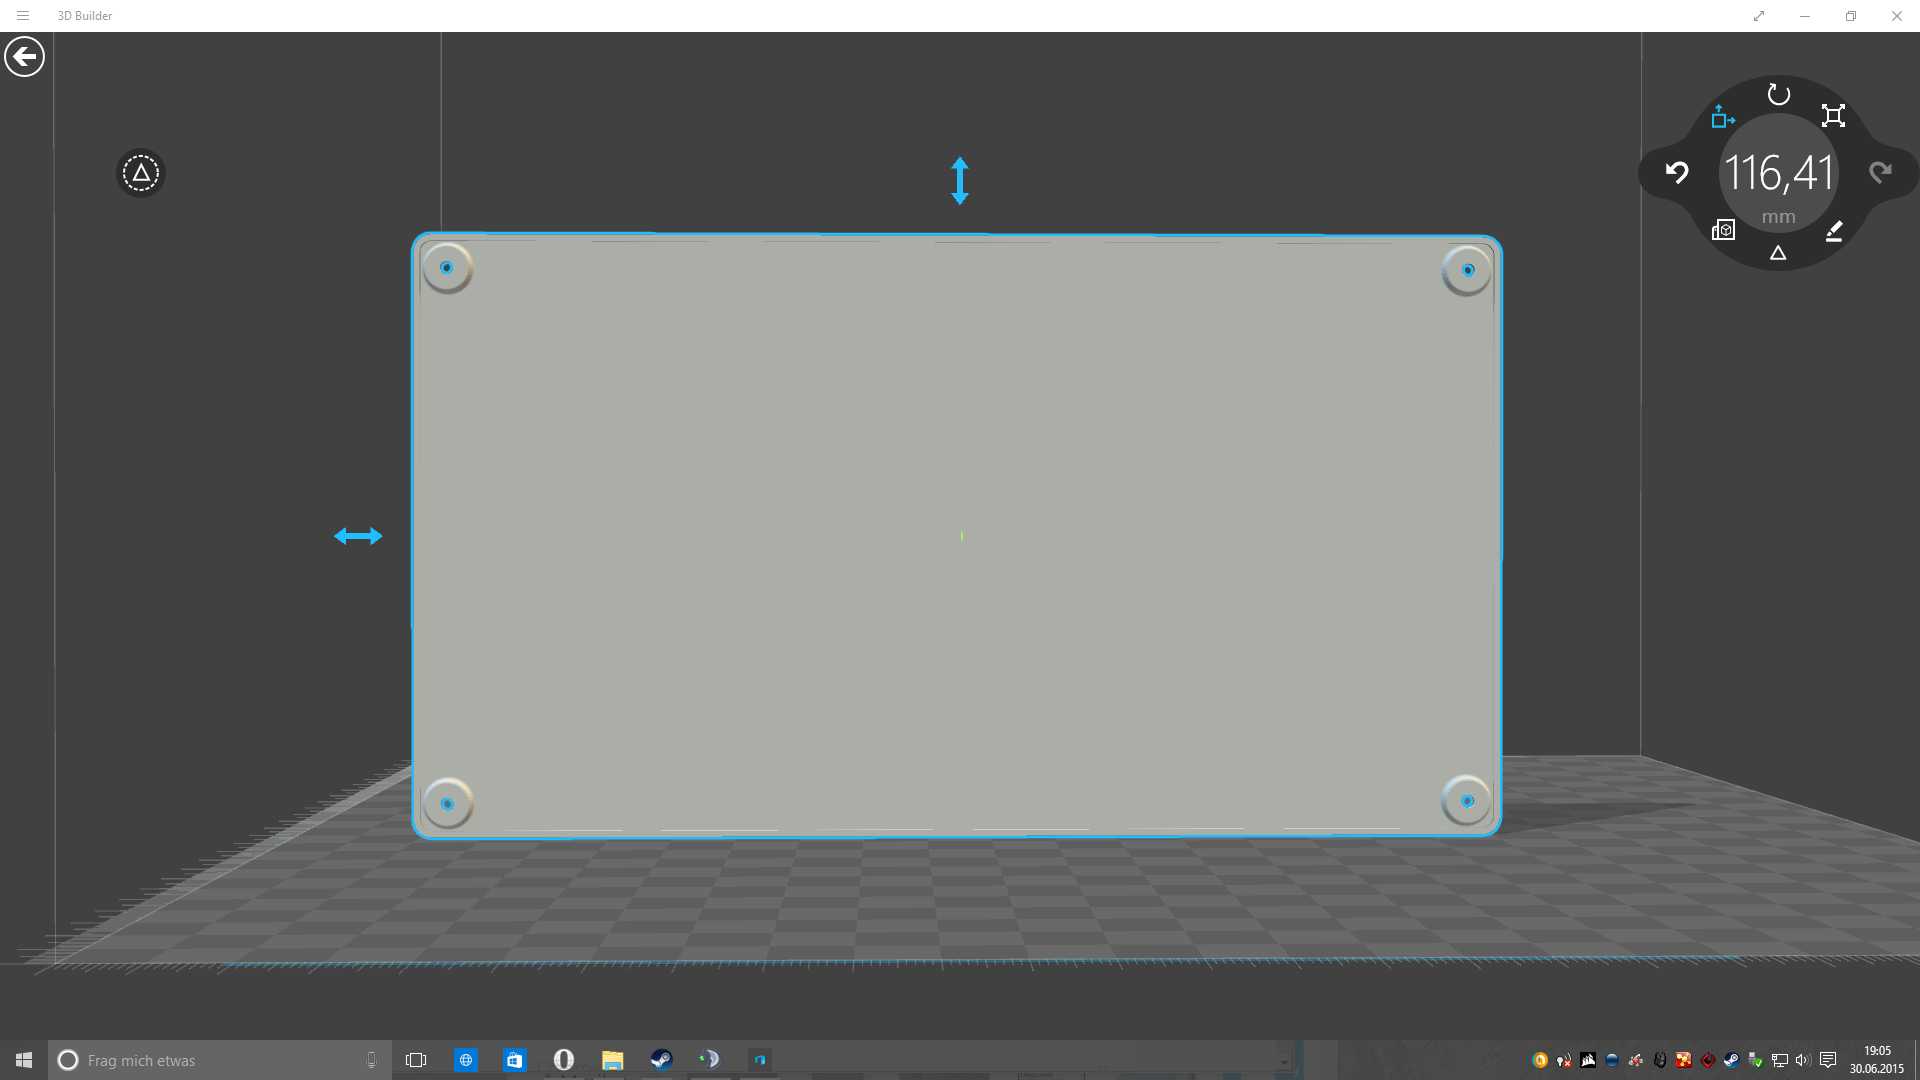The height and width of the screenshot is (1080, 1920).
Task: Click the gaming mouse tray icon
Action: coord(1660,1060)
